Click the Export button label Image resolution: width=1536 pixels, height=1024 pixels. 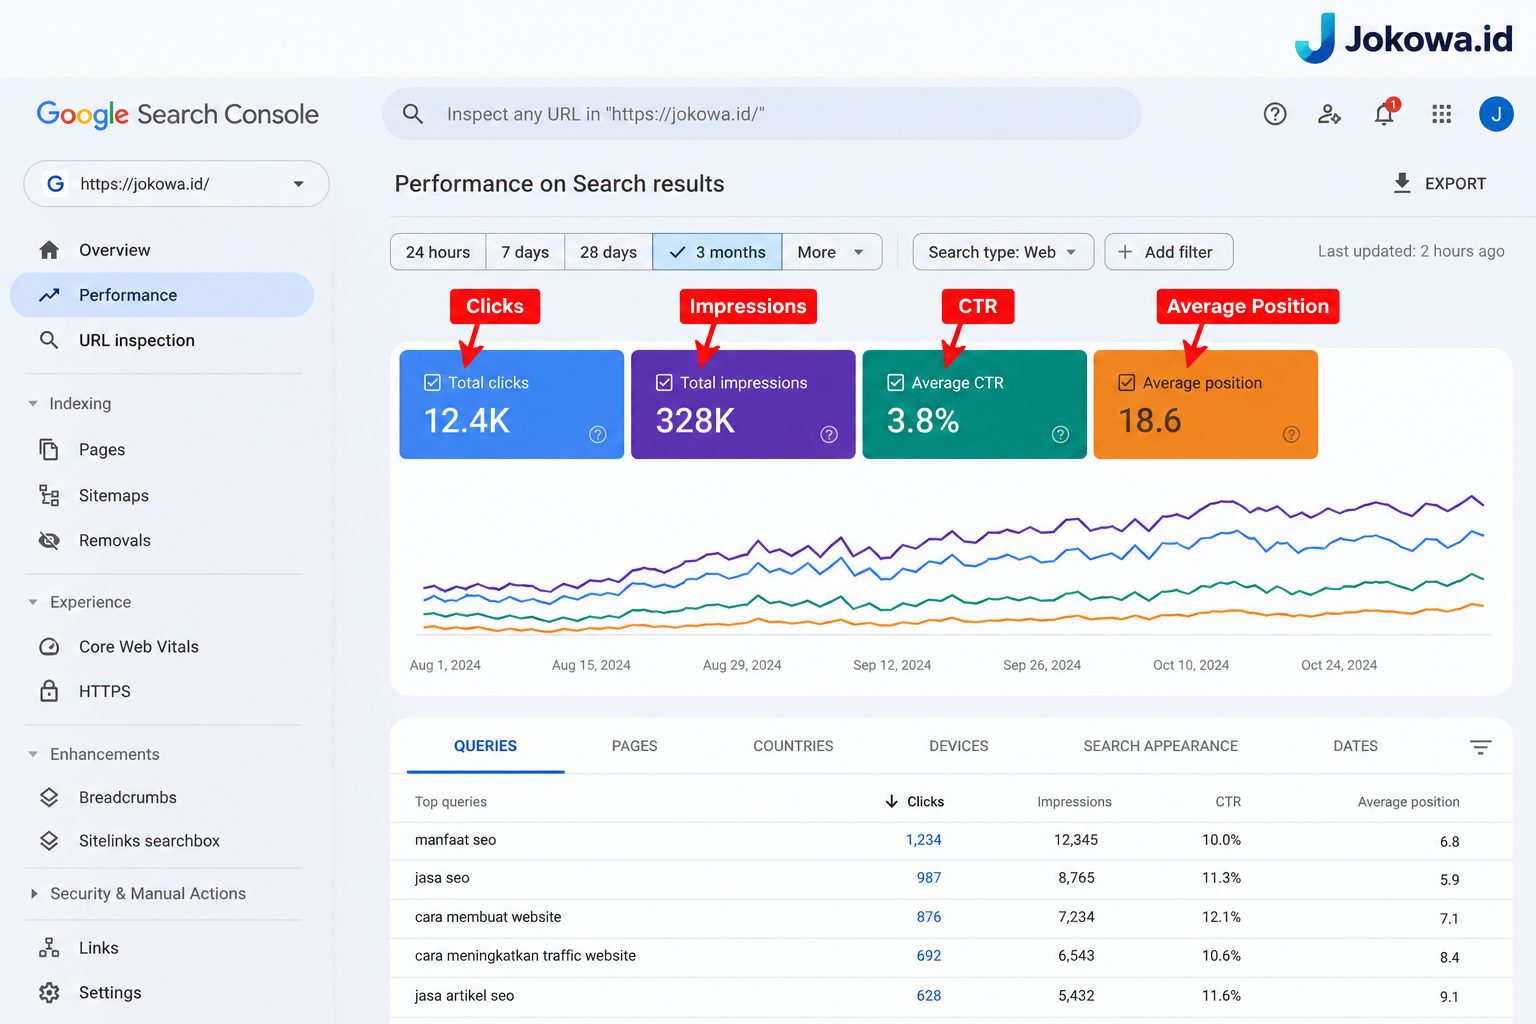click(1455, 184)
